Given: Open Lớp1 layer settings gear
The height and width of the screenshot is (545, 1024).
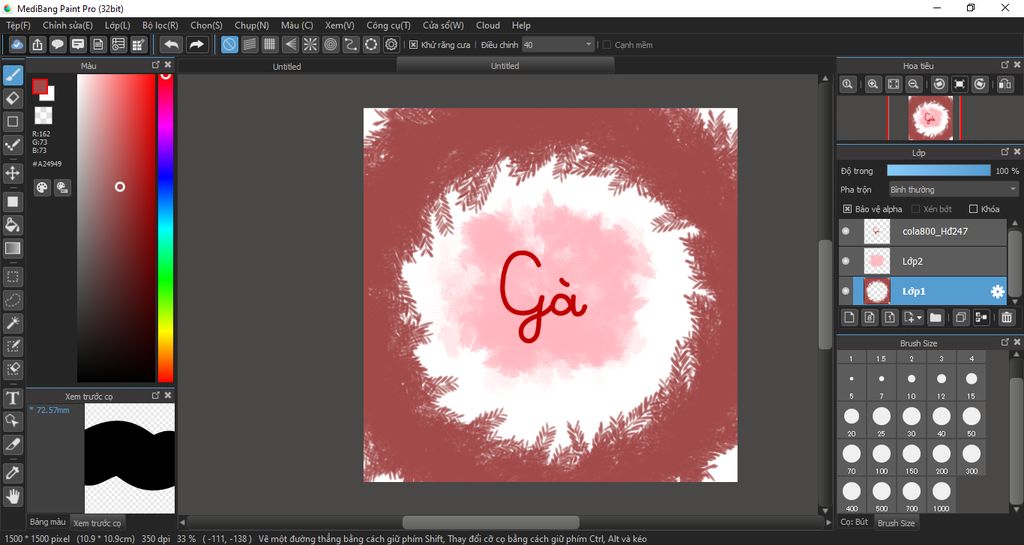Looking at the screenshot, I should pyautogui.click(x=997, y=292).
